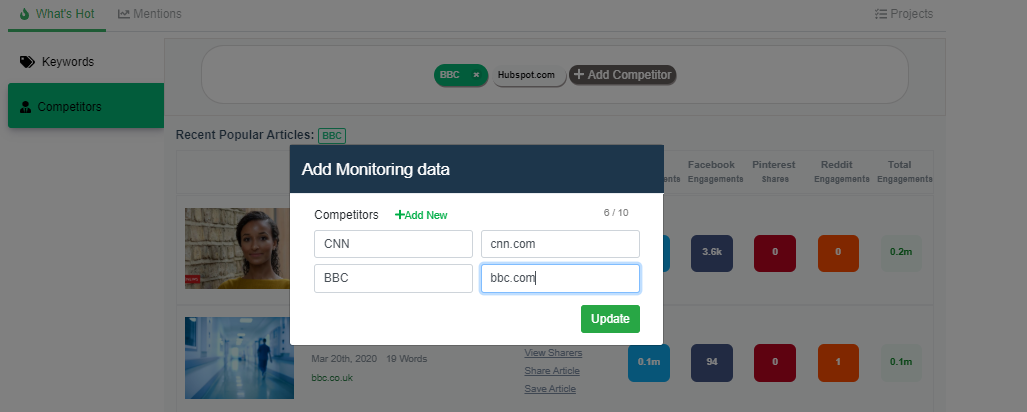Open the woman portrait article thumbnail
1027x412 pixels.
(x=237, y=248)
